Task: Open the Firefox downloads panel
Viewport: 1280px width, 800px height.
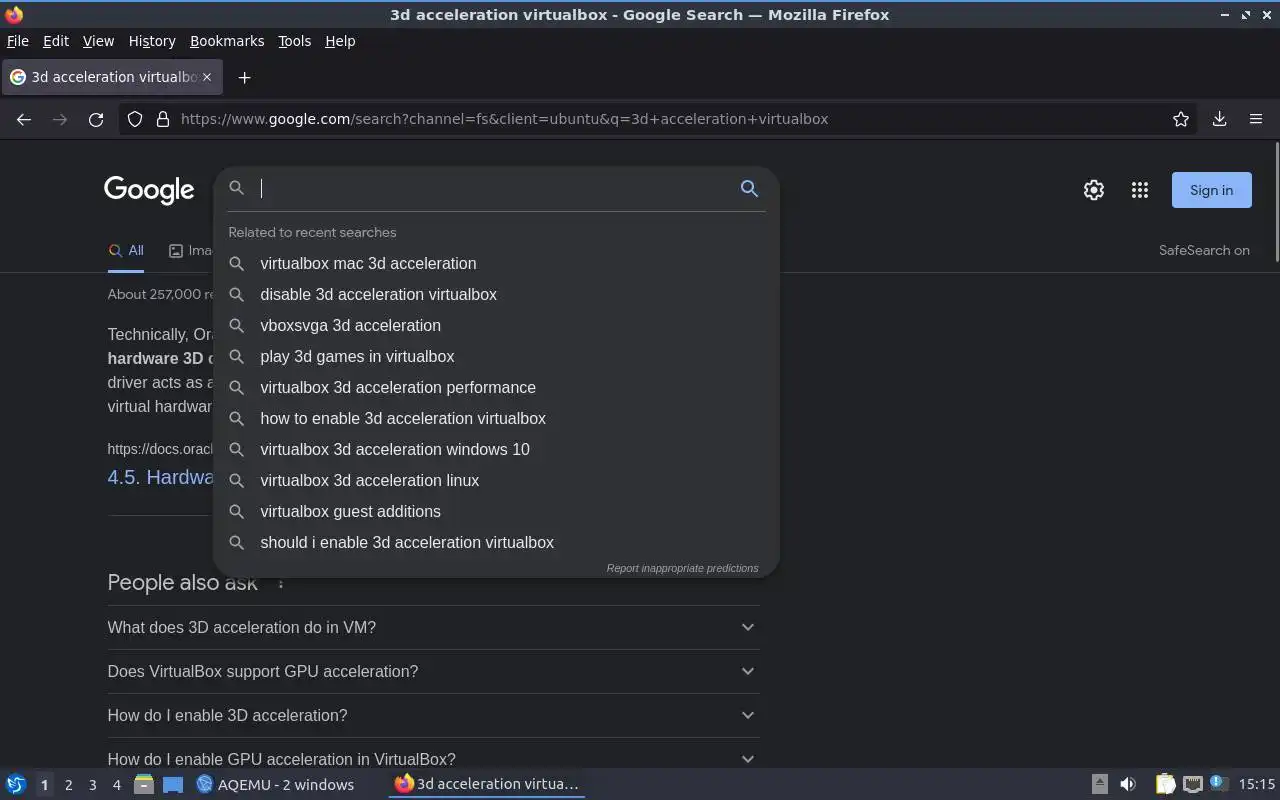Action: point(1219,119)
